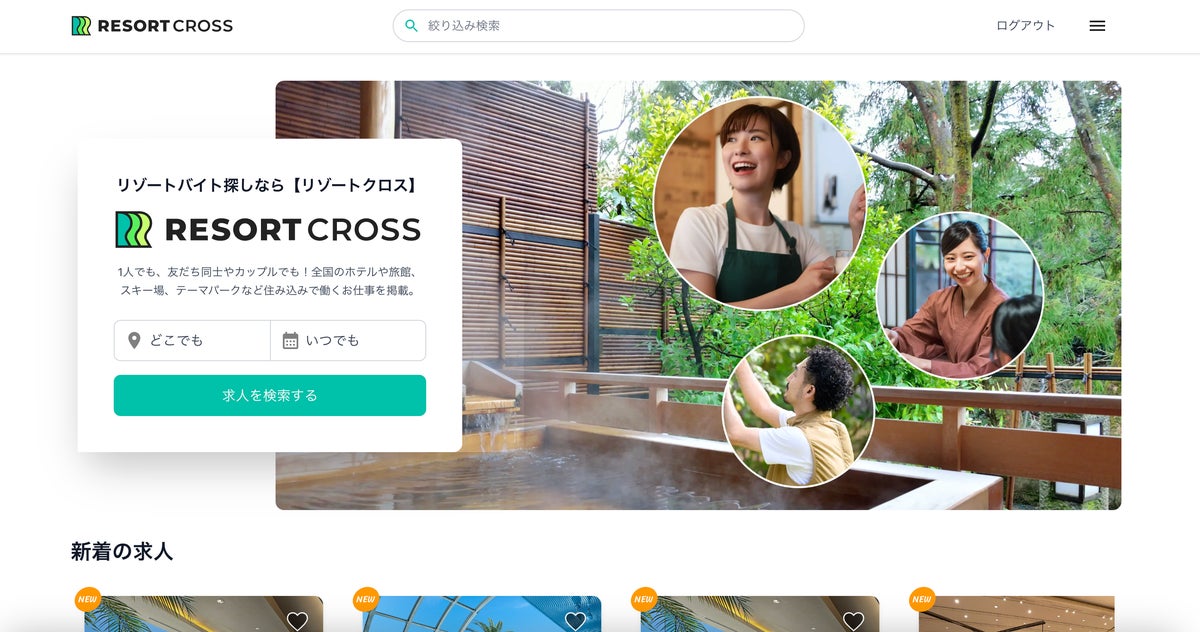
Task: Favorite the first job with heart icon
Action: coord(297,621)
